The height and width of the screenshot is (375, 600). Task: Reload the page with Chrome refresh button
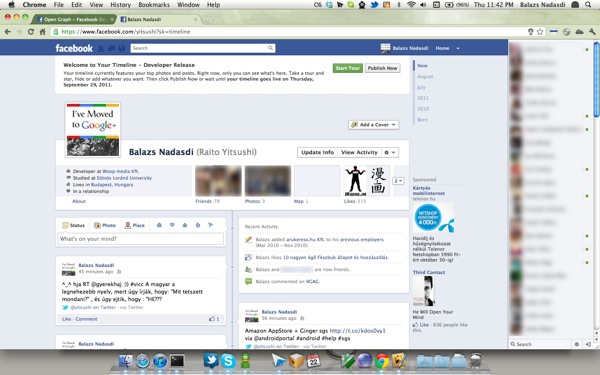coord(31,32)
